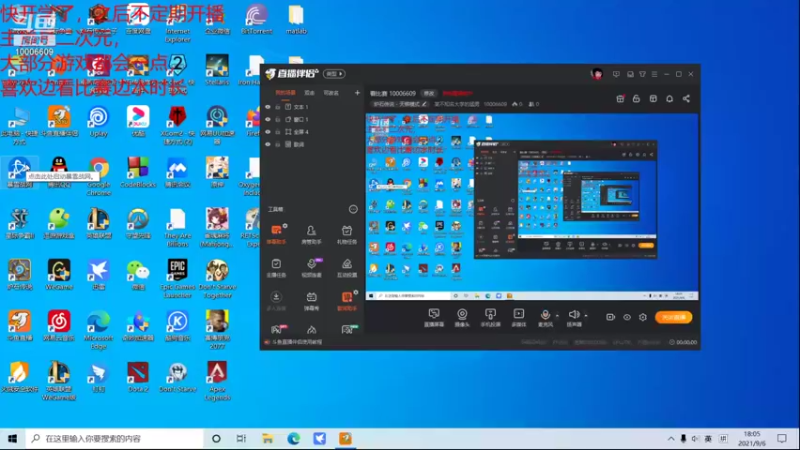Image resolution: width=800 pixels, height=450 pixels.
Task: Open the Dota 2 desktop shortcut
Action: click(x=138, y=377)
